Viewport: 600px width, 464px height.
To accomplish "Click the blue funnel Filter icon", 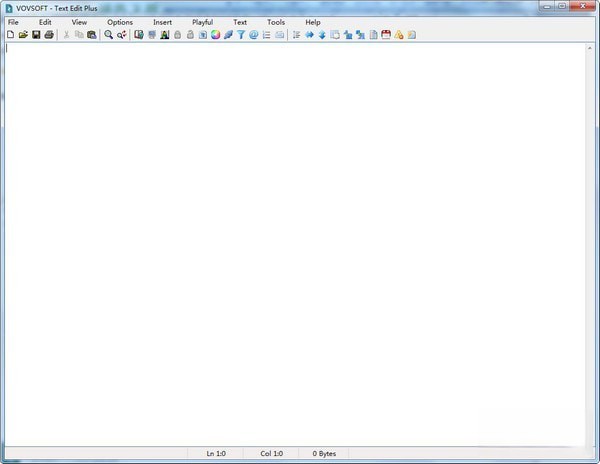I will click(x=241, y=35).
